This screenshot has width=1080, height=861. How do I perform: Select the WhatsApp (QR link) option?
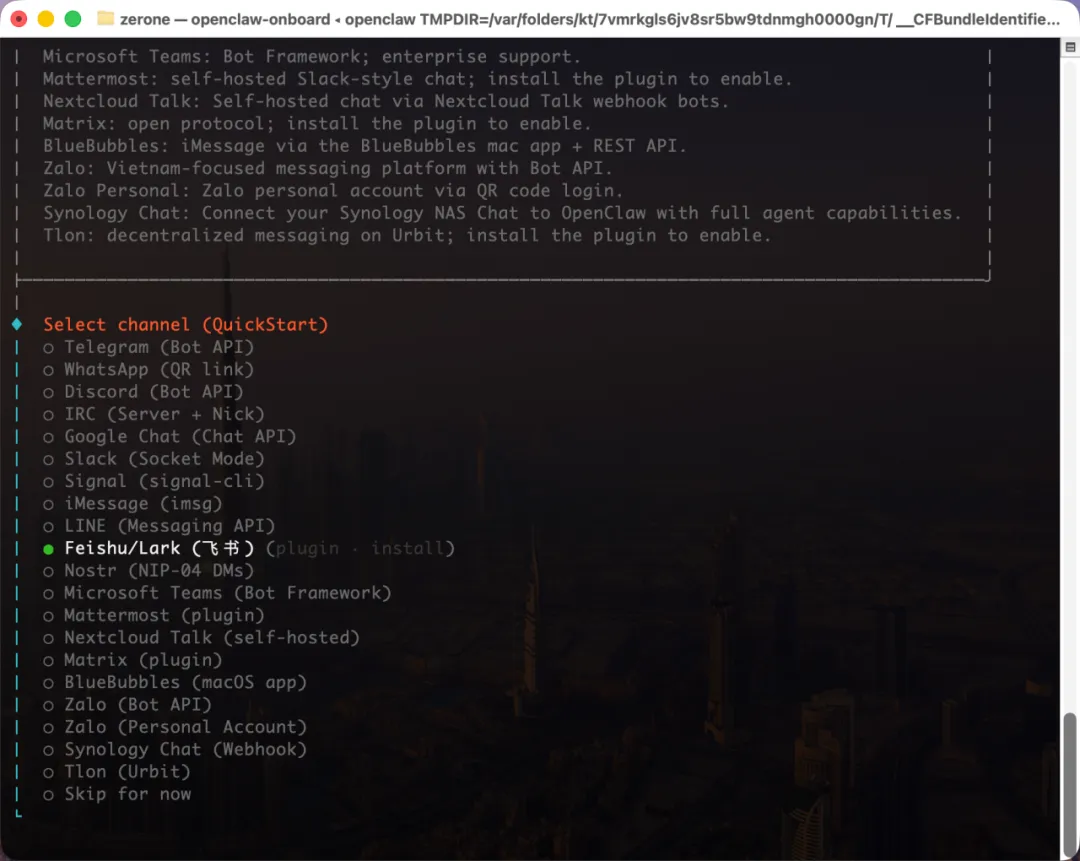(149, 369)
